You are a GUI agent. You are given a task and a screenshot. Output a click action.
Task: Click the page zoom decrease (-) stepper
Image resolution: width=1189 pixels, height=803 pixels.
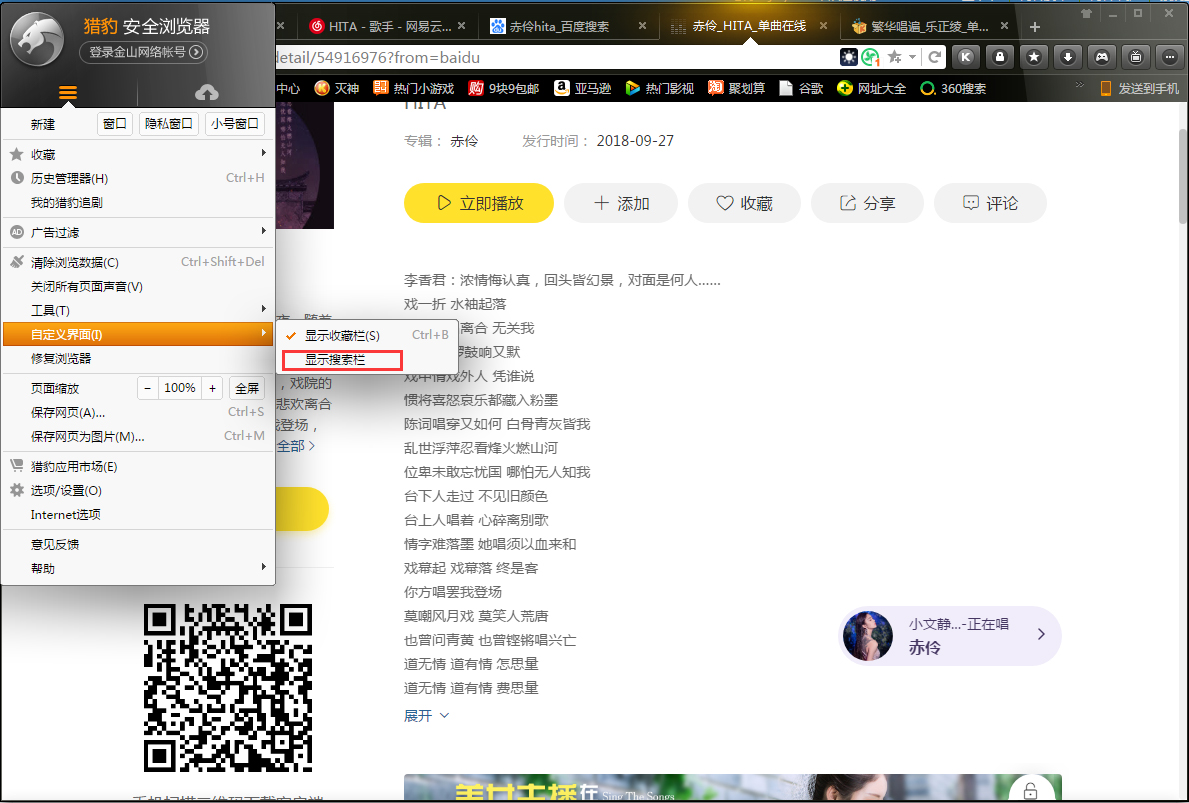tap(147, 387)
